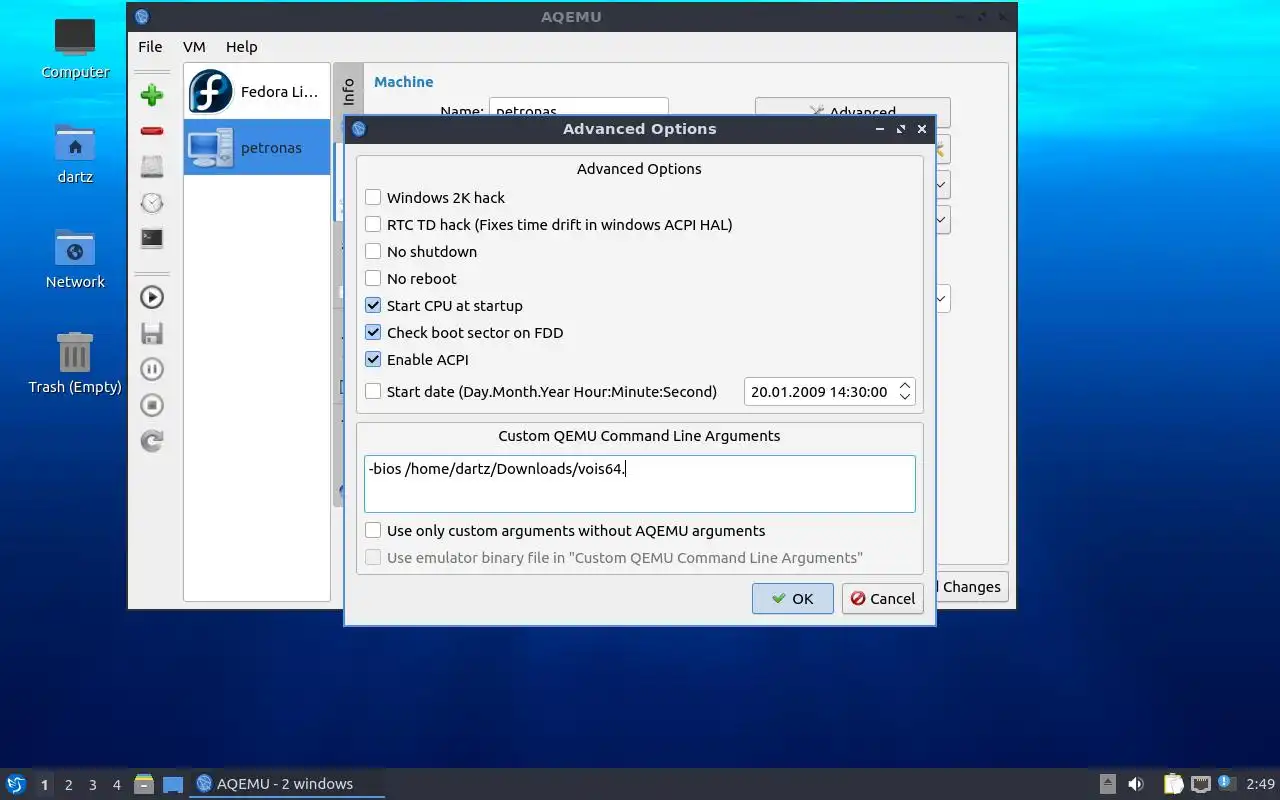This screenshot has height=800, width=1280.
Task: Click the start date and time field
Action: 829,391
